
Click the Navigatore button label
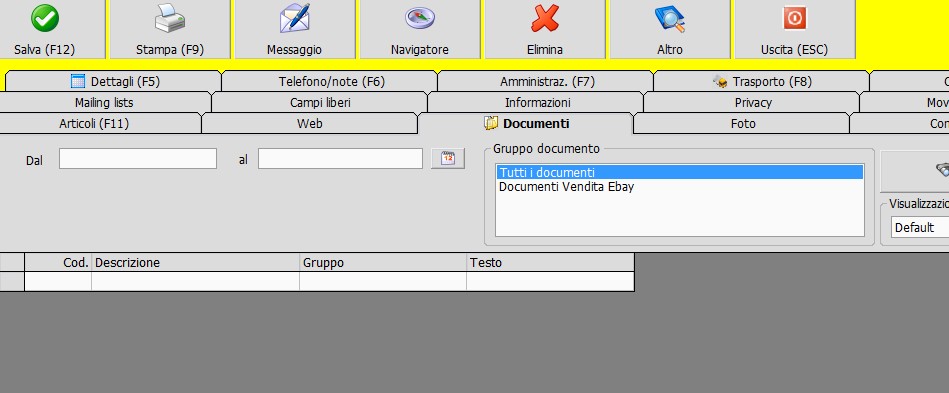[x=419, y=50]
